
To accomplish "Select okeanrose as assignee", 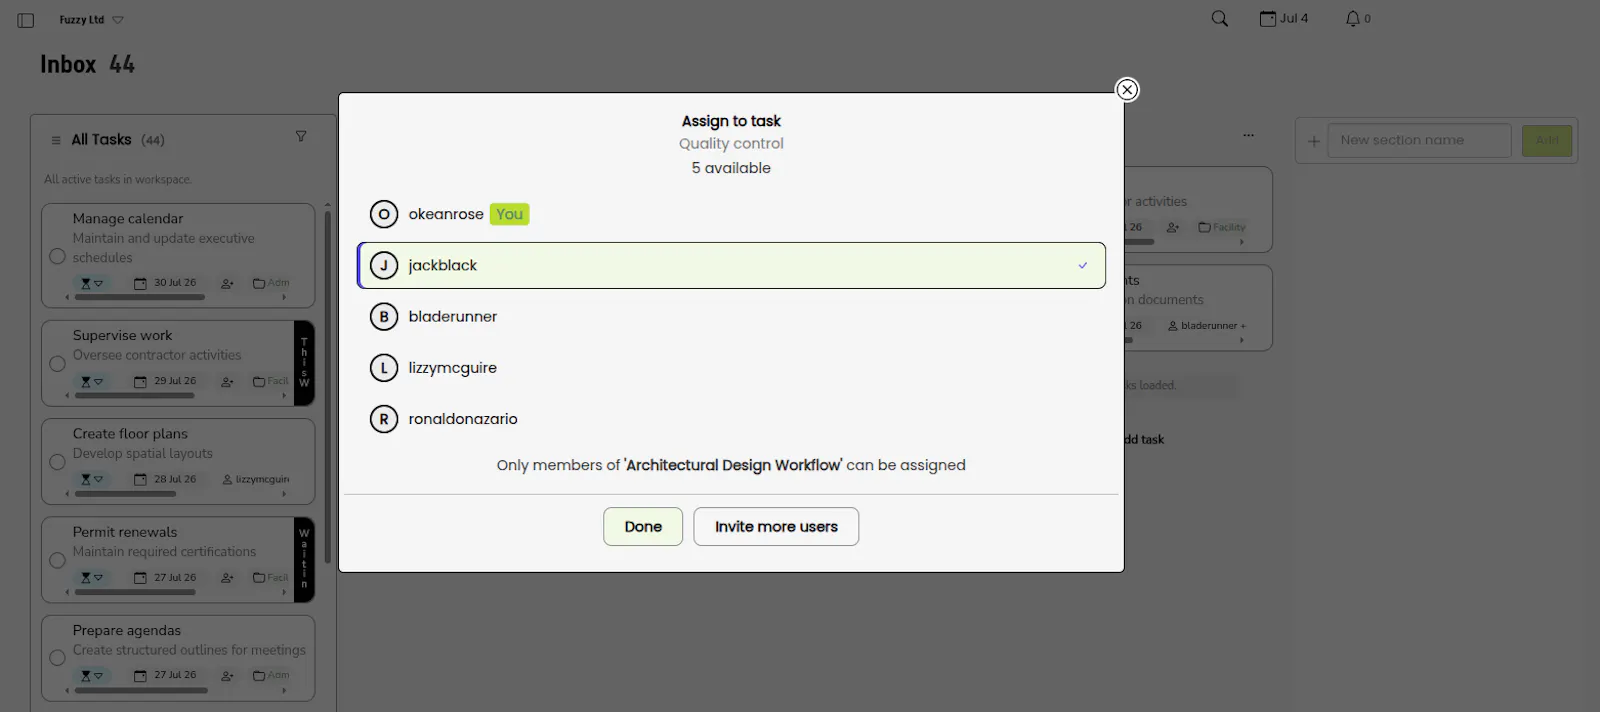I will (x=731, y=214).
